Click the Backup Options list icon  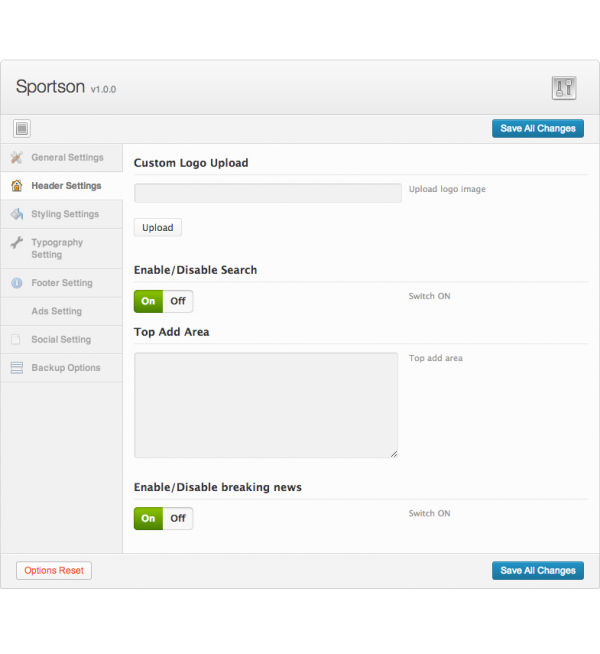(16, 368)
